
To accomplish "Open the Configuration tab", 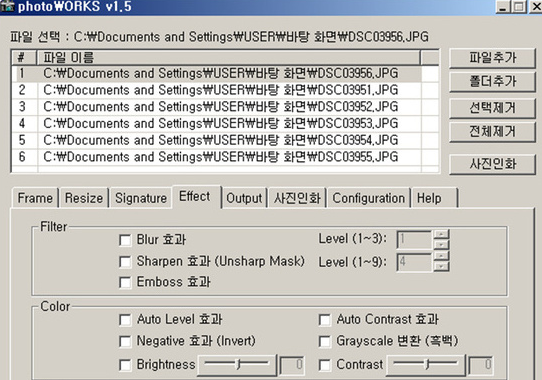I will pos(368,198).
